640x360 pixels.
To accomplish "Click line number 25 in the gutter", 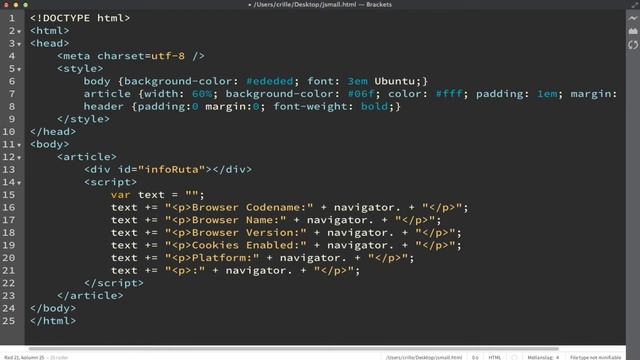I will [9, 321].
